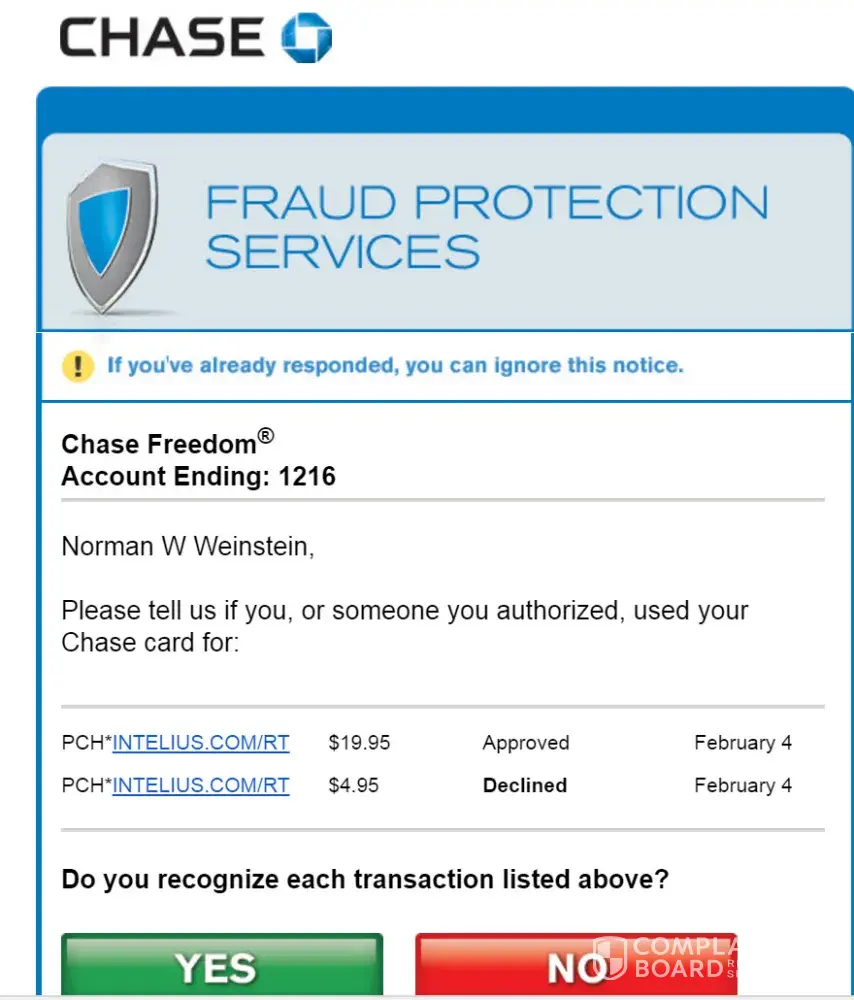Click the Fraud Protection Services heading
This screenshot has width=854, height=1000.
click(486, 226)
